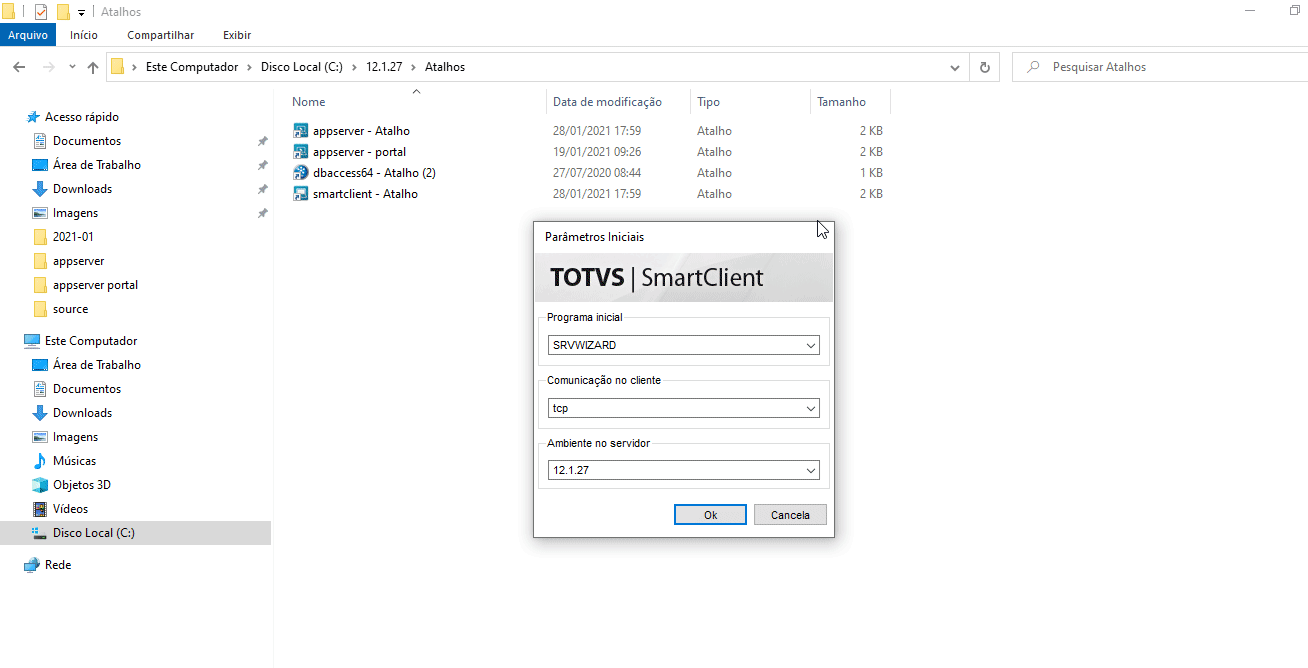Viewport: 1308px width, 668px height.
Task: Click quick access Área de Trabalho icon
Action: tap(40, 165)
